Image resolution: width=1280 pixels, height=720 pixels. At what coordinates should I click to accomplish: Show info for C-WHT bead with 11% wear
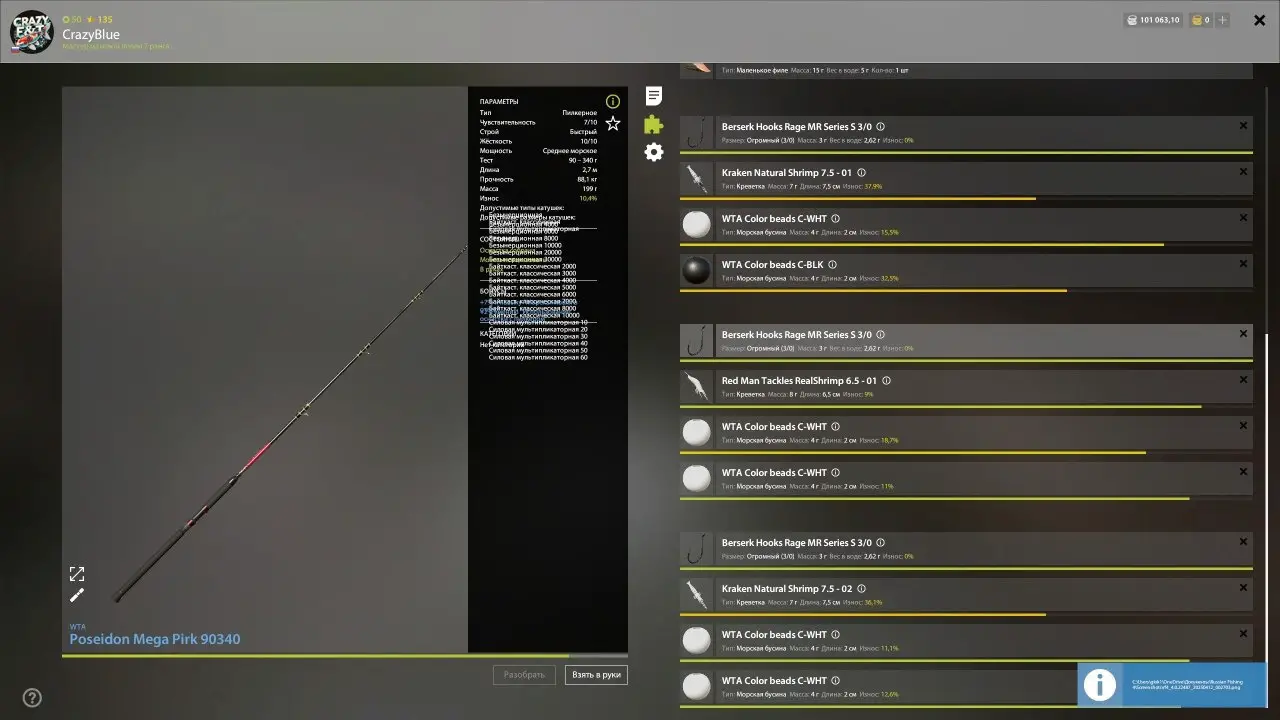point(835,473)
